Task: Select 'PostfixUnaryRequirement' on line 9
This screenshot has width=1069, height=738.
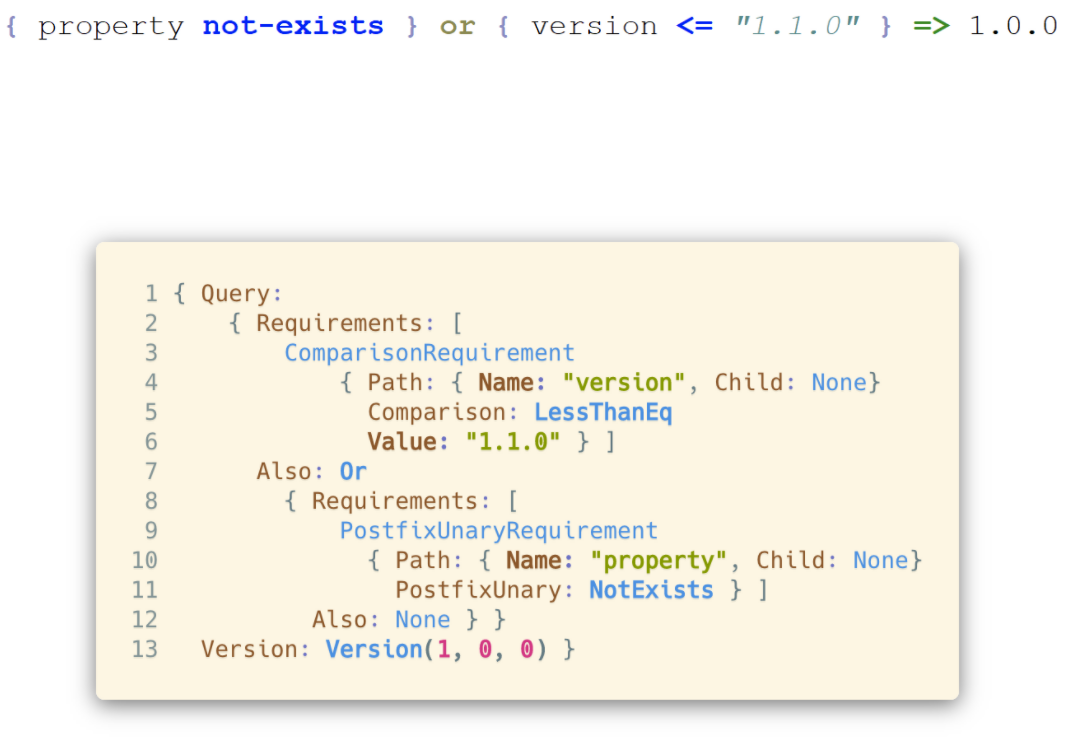Action: click(x=499, y=531)
